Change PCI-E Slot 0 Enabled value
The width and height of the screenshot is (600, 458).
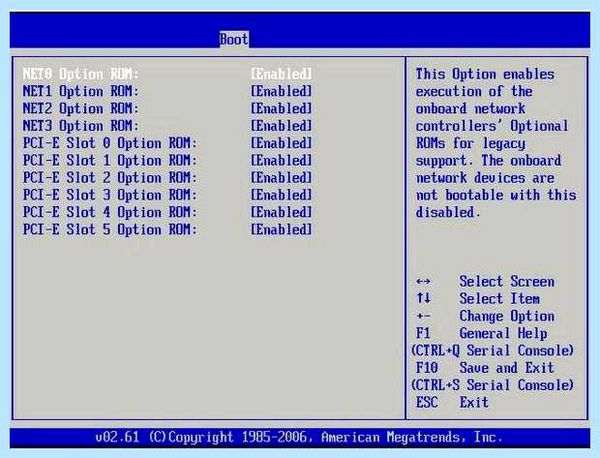(x=281, y=143)
